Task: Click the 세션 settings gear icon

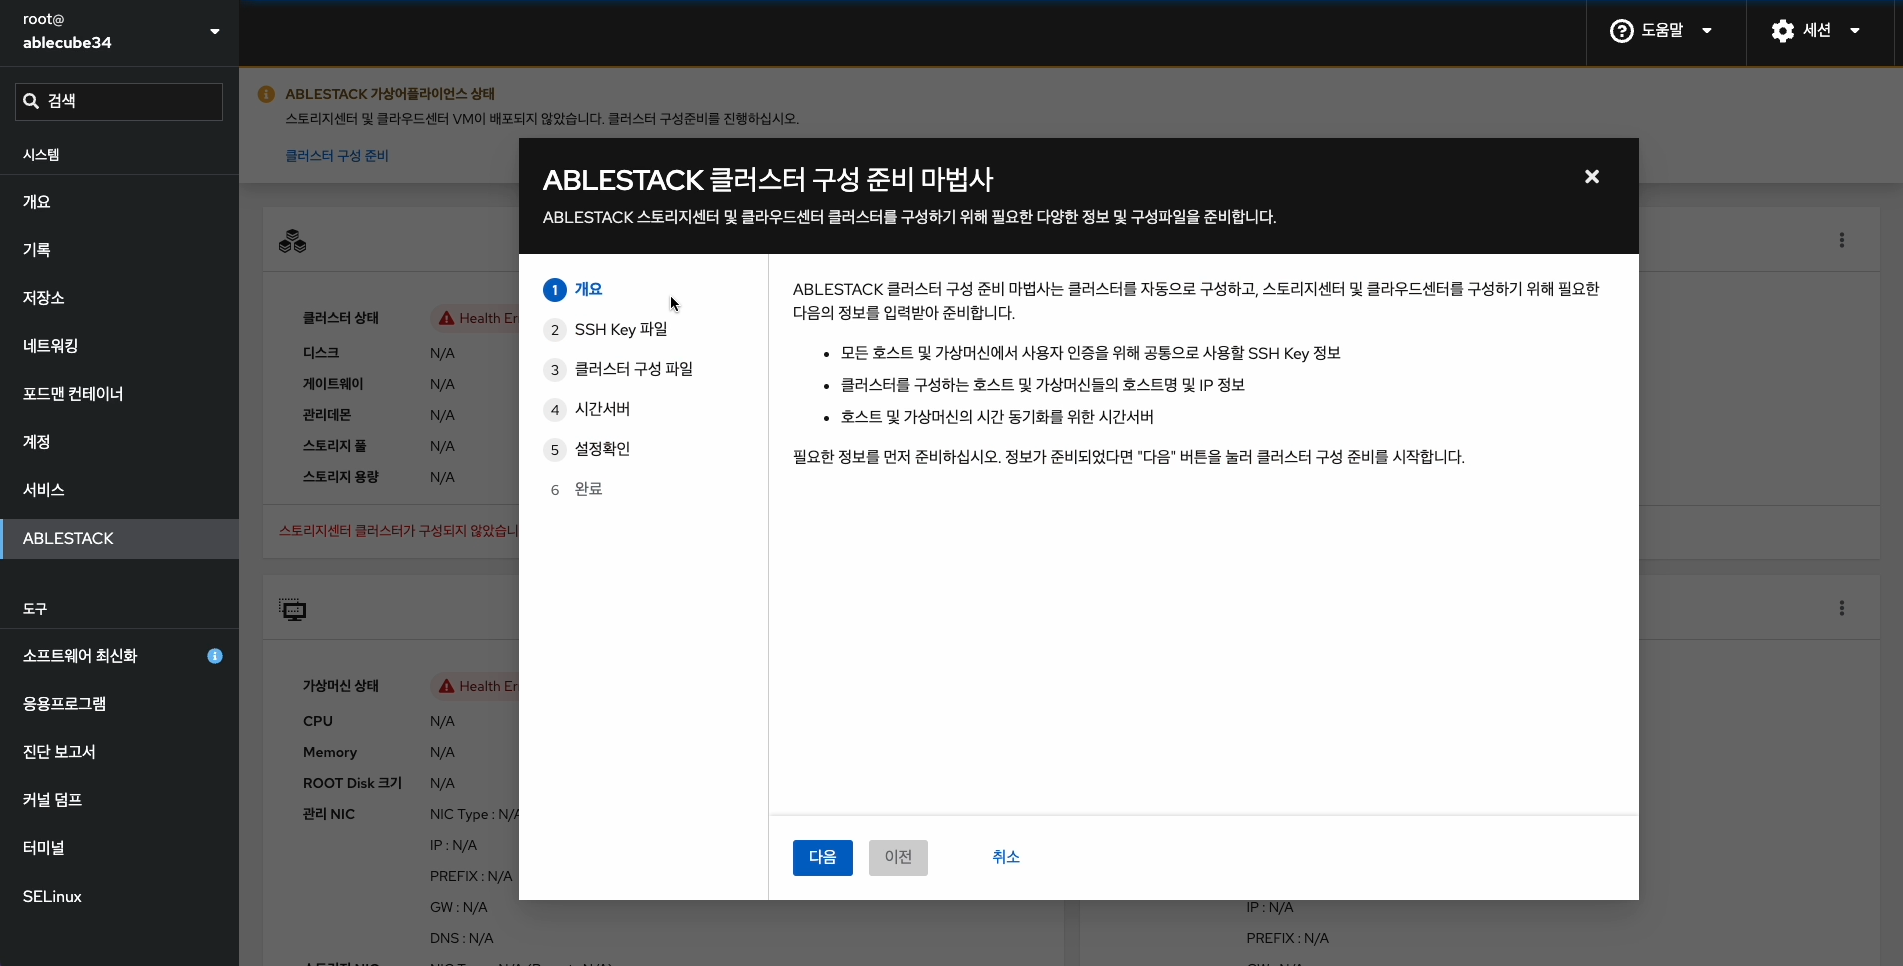Action: click(x=1782, y=30)
